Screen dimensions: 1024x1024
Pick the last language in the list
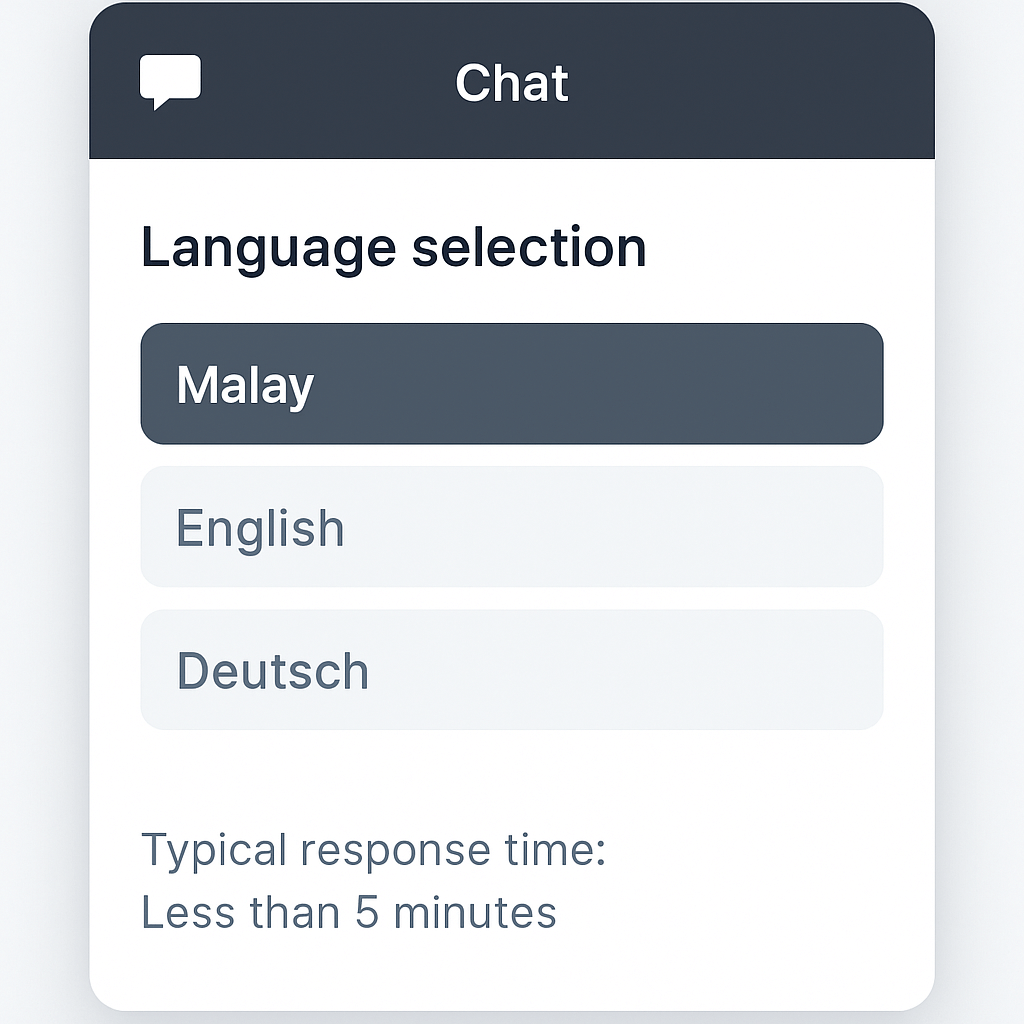511,670
